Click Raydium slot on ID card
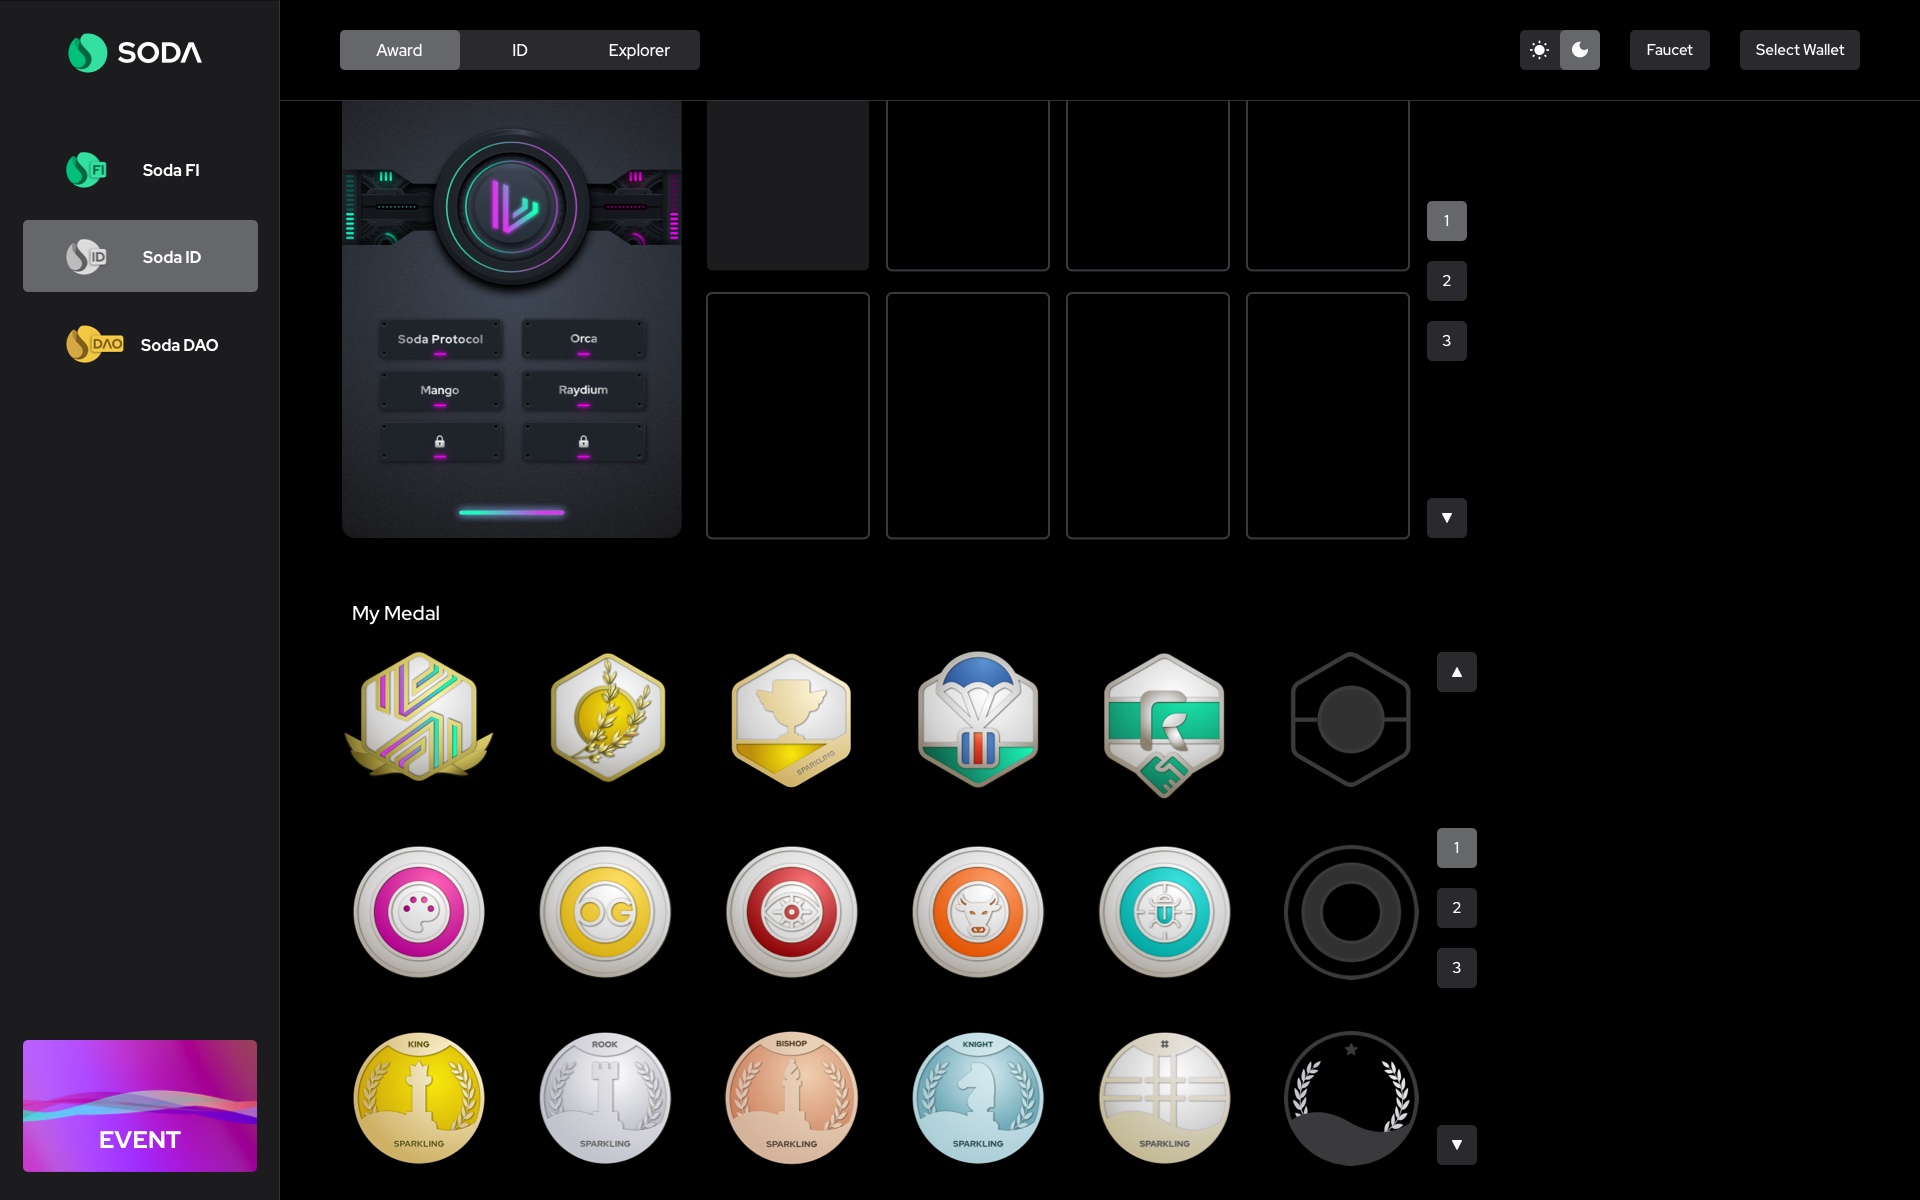The width and height of the screenshot is (1920, 1200). click(x=584, y=391)
